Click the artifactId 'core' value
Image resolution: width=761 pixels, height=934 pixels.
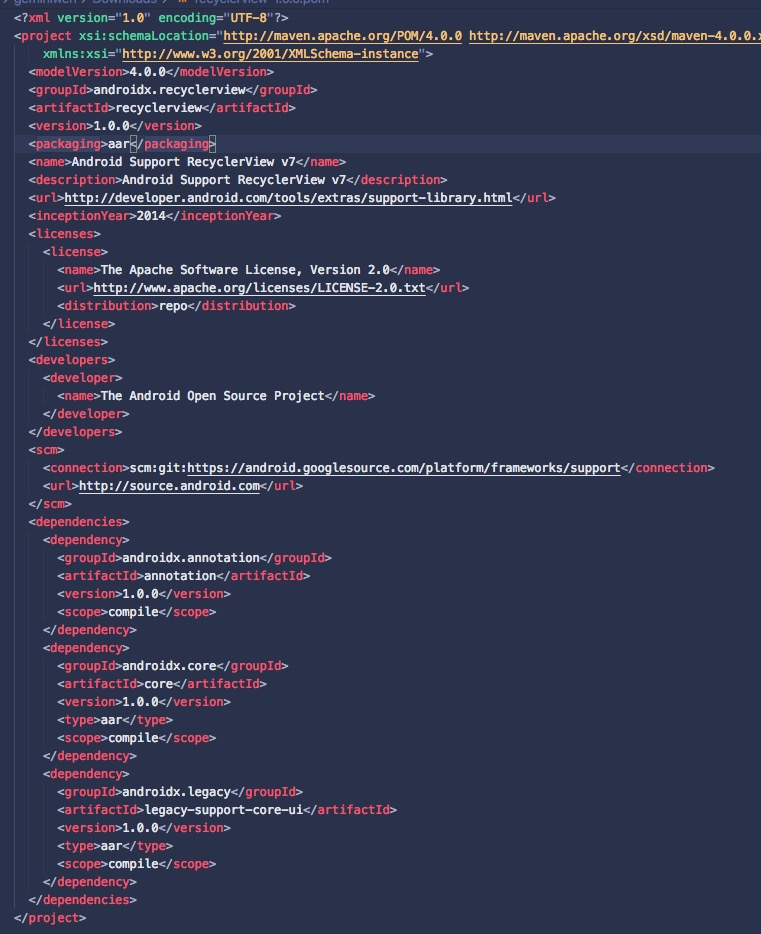(x=158, y=684)
